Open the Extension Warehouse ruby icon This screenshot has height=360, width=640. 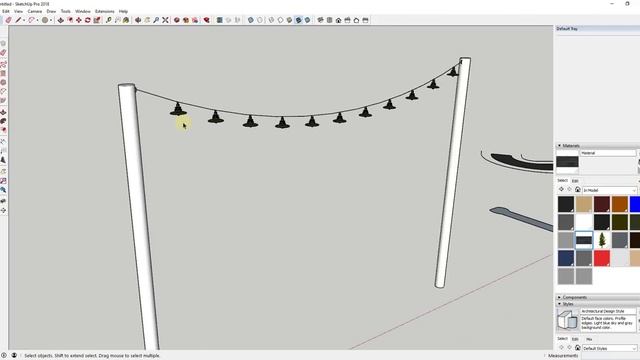(x=207, y=20)
